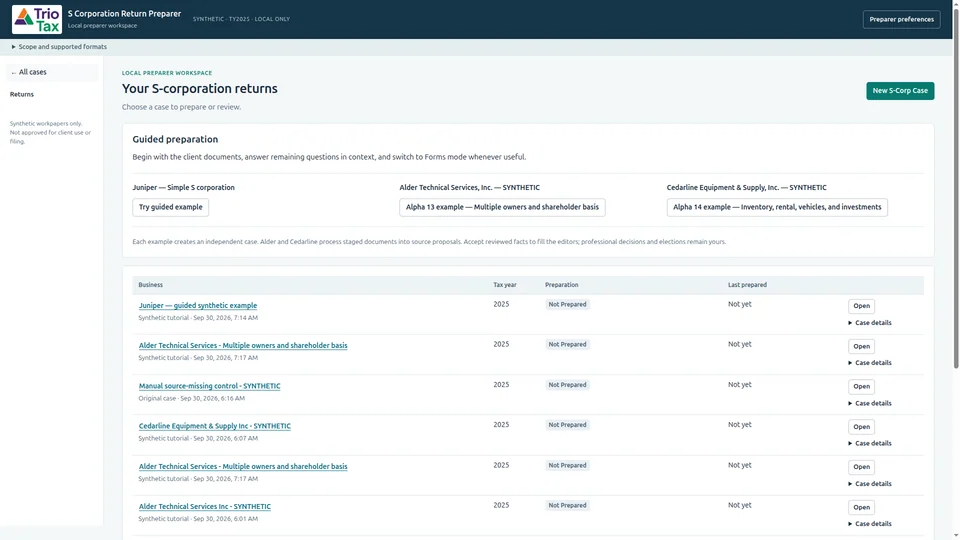
Task: Click Not Prepared badge in Cedarline row
Action: coord(567,425)
